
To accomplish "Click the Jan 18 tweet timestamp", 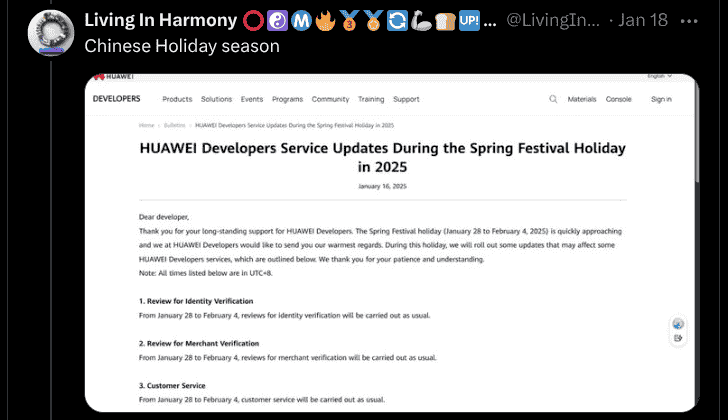I will click(x=642, y=21).
